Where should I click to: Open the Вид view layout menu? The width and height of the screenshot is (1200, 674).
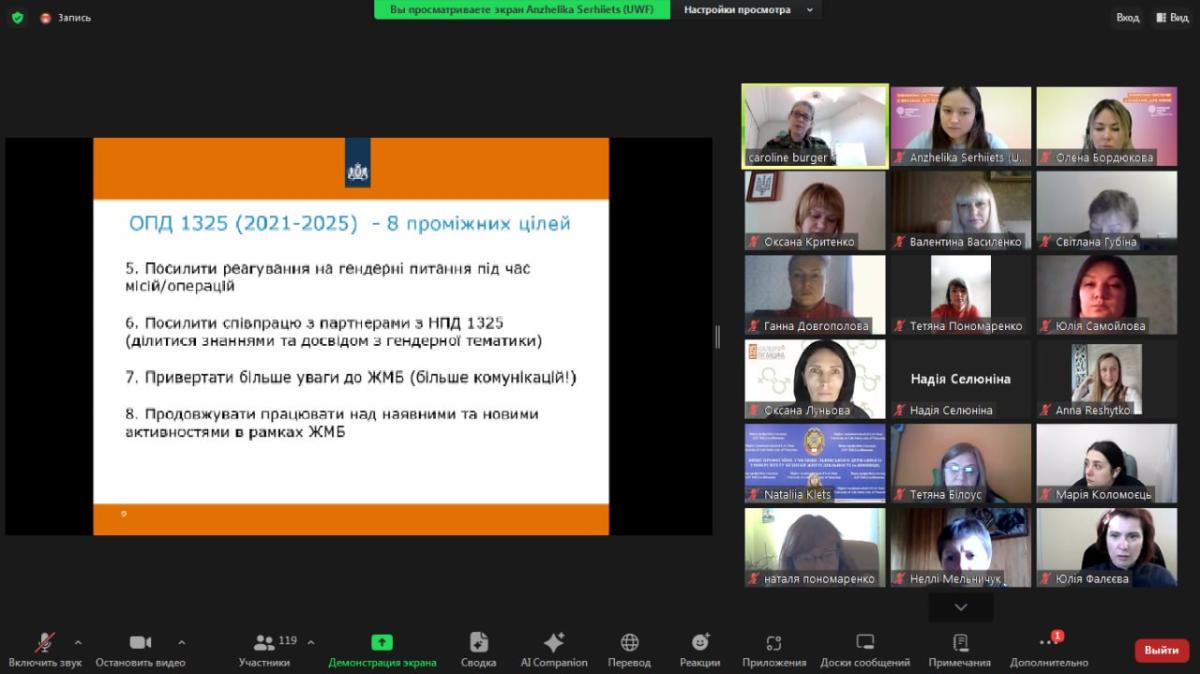coord(1172,17)
